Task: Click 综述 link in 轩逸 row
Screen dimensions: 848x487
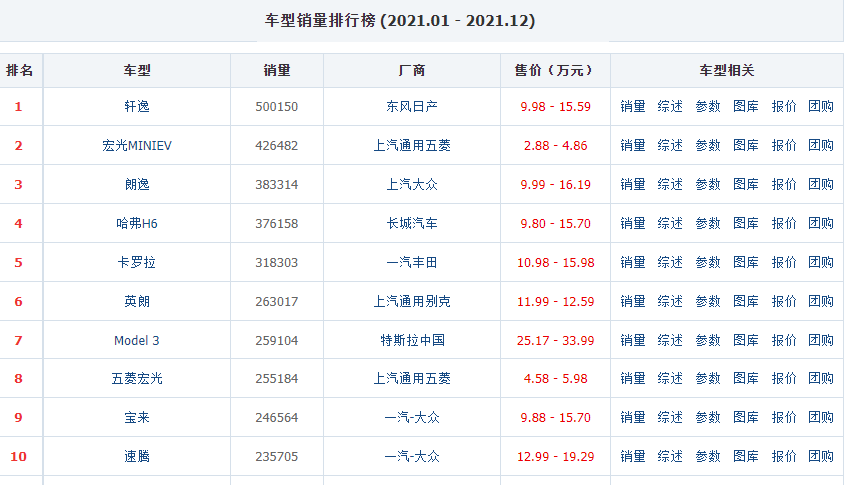Action: [670, 107]
